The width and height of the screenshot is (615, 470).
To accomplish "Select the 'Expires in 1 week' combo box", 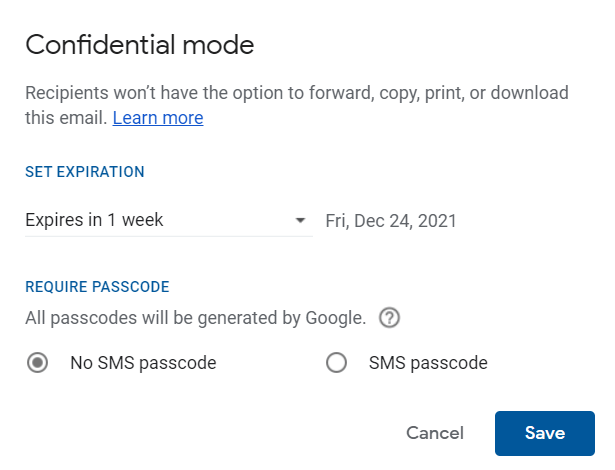I will click(169, 220).
